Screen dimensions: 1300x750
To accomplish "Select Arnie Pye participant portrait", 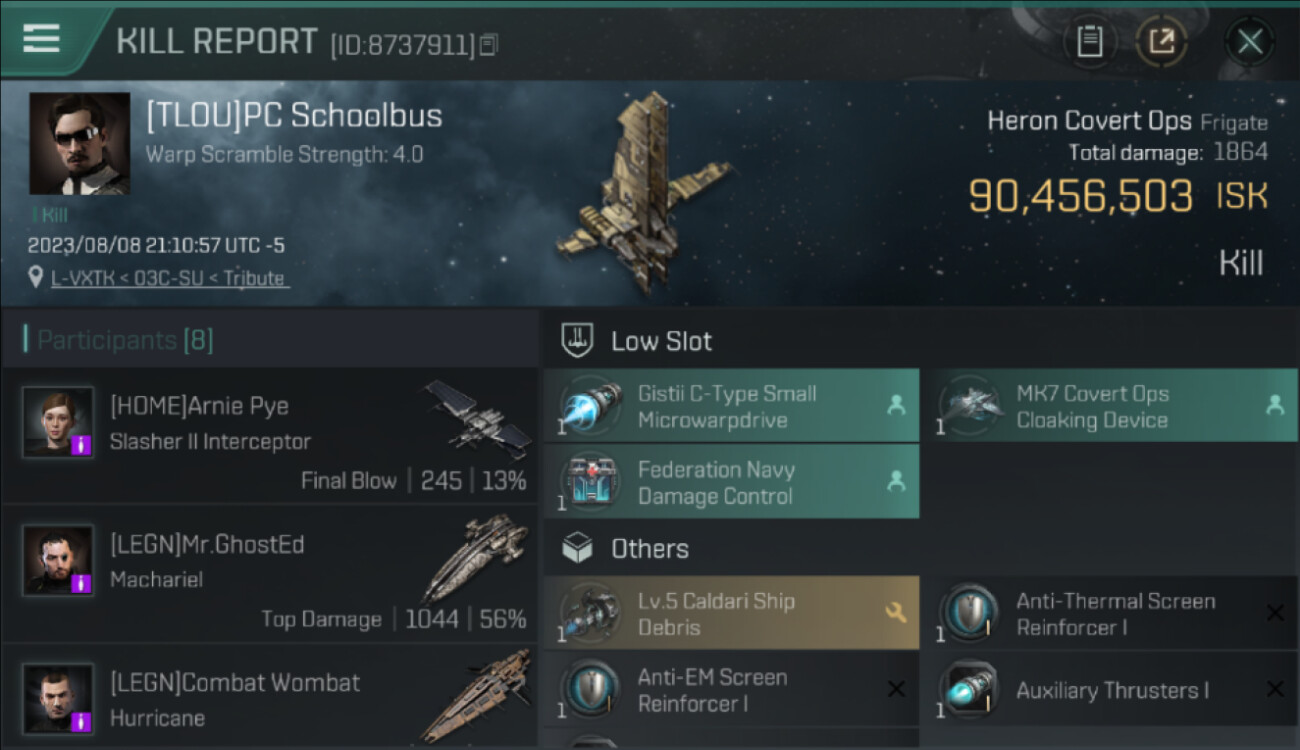I will [x=58, y=422].
